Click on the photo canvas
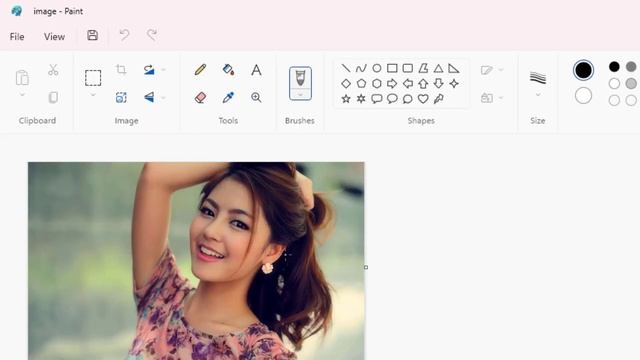Viewport: 640px width, 360px height. click(196, 261)
